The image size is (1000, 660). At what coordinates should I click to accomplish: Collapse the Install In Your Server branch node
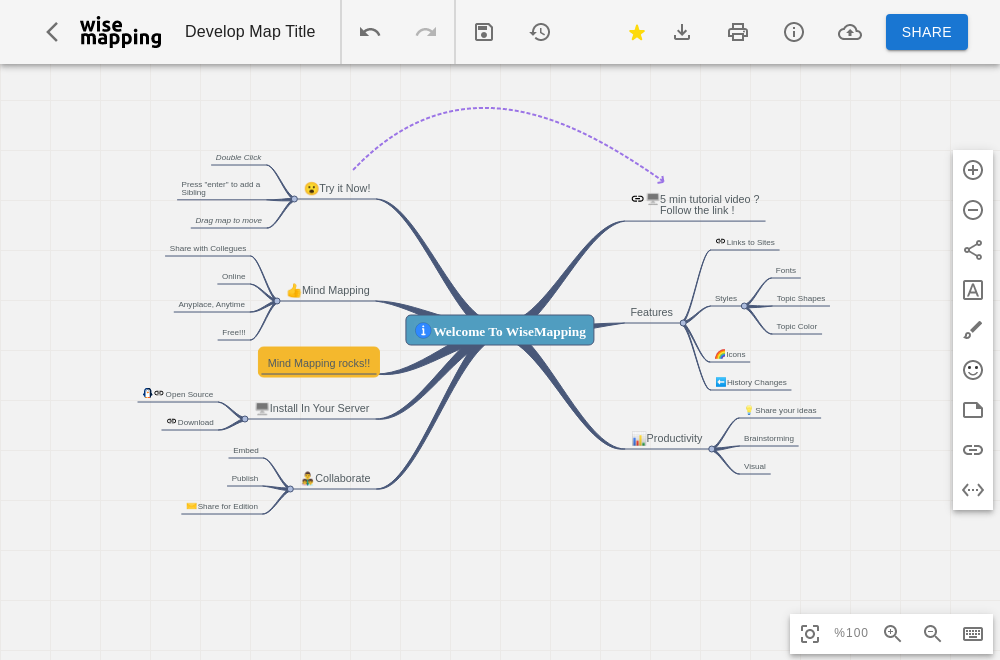click(244, 419)
